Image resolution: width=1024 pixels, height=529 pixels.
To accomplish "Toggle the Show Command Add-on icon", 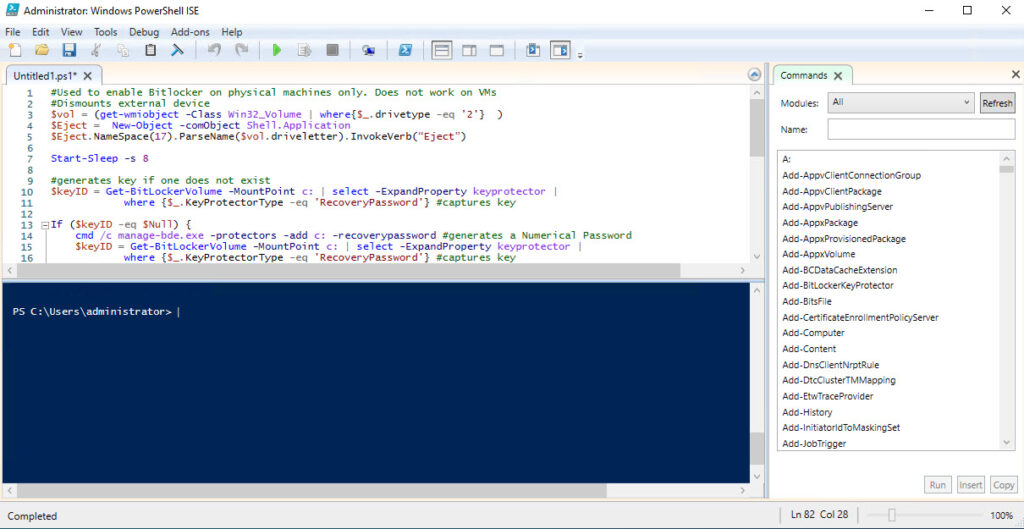I will 560,50.
